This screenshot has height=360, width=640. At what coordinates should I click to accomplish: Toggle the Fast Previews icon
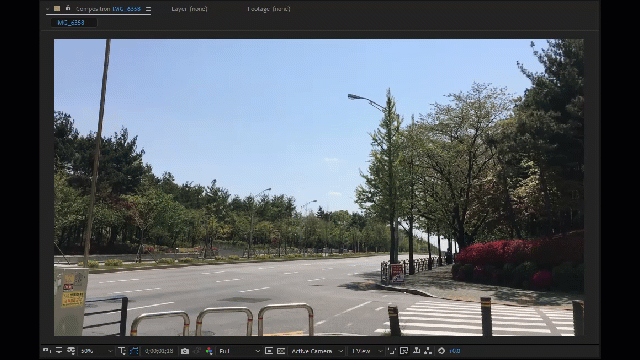pos(404,351)
